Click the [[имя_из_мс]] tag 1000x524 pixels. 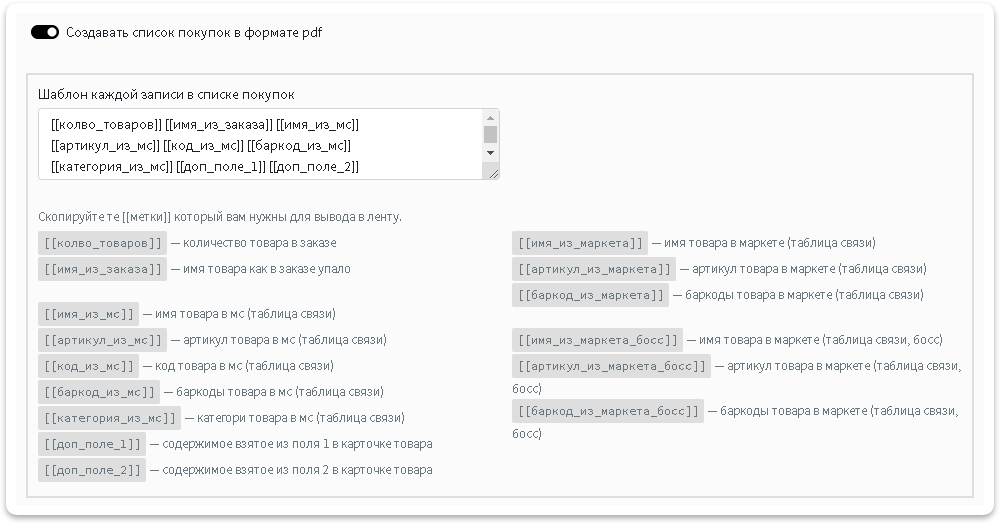tap(89, 314)
